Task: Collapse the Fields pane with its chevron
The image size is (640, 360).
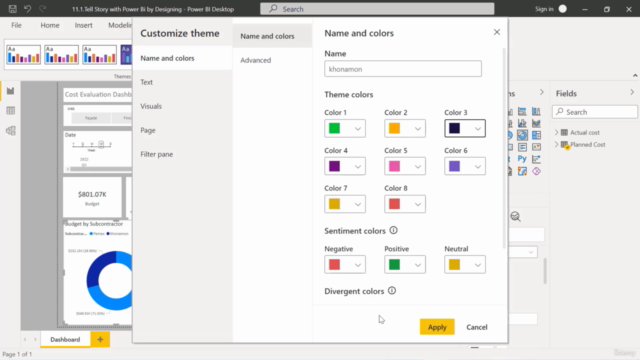Action: (632, 93)
